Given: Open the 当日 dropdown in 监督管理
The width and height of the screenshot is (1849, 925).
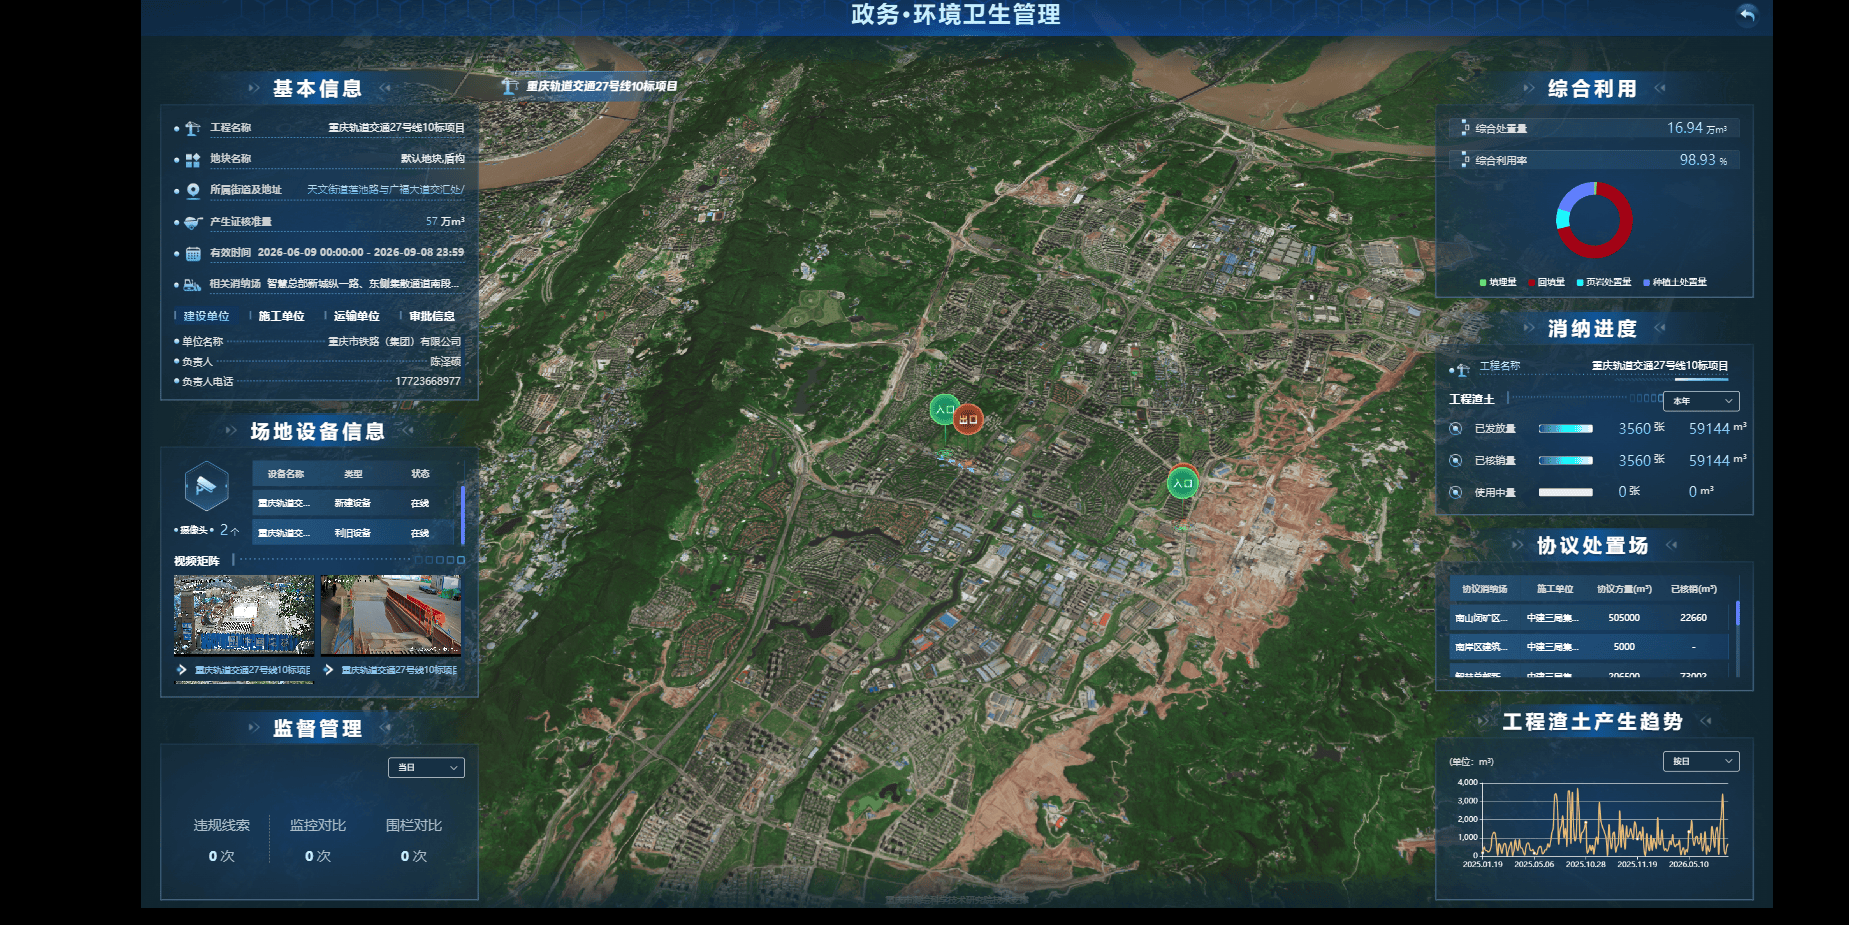Looking at the screenshot, I should 426,767.
